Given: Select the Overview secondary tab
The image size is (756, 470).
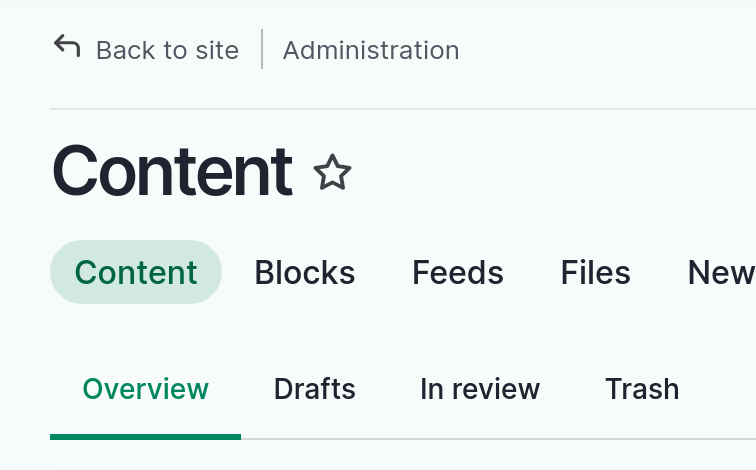Looking at the screenshot, I should pos(146,389).
